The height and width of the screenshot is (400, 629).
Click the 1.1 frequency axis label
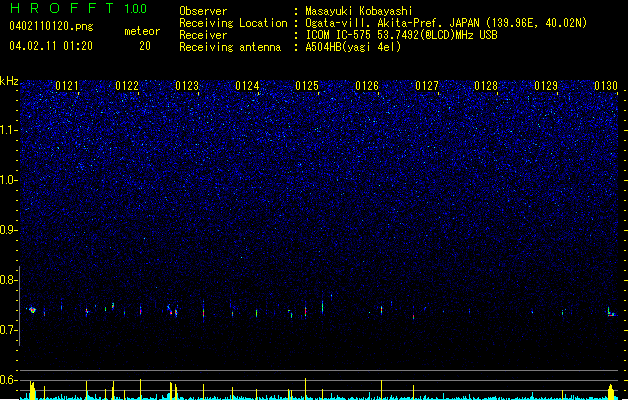9,130
